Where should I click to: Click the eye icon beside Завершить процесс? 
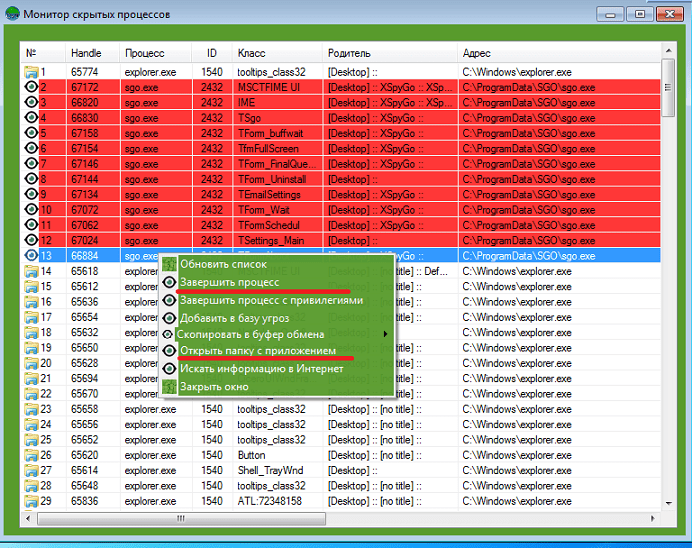169,282
